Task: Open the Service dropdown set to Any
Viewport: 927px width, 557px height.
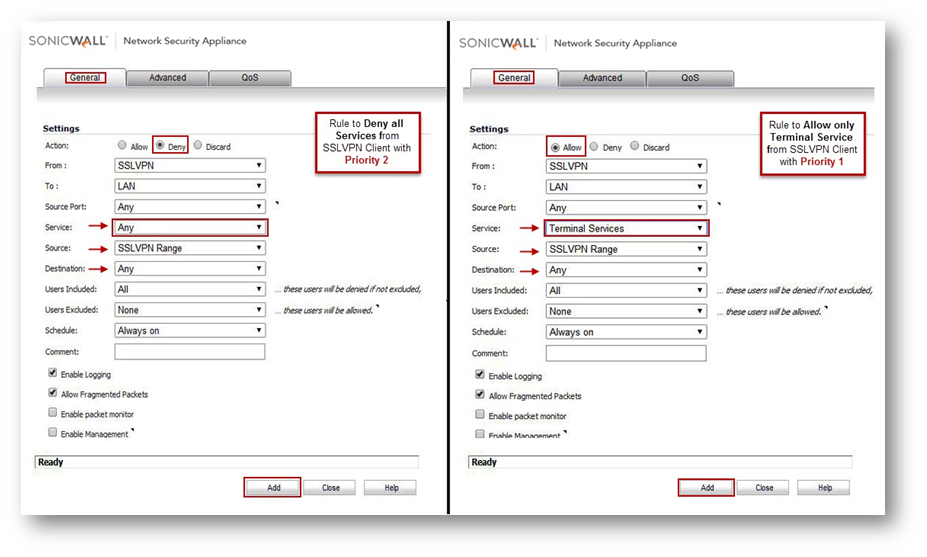Action: [x=190, y=227]
